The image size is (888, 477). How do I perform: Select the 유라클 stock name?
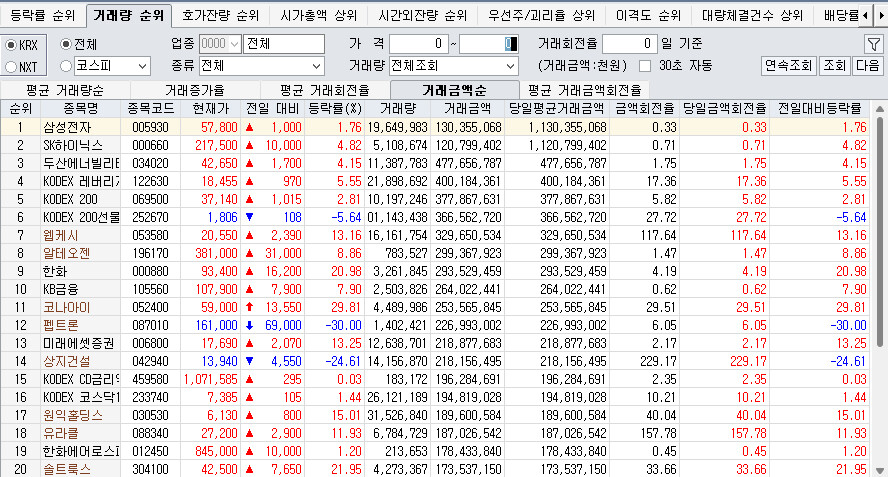pyautogui.click(x=61, y=433)
